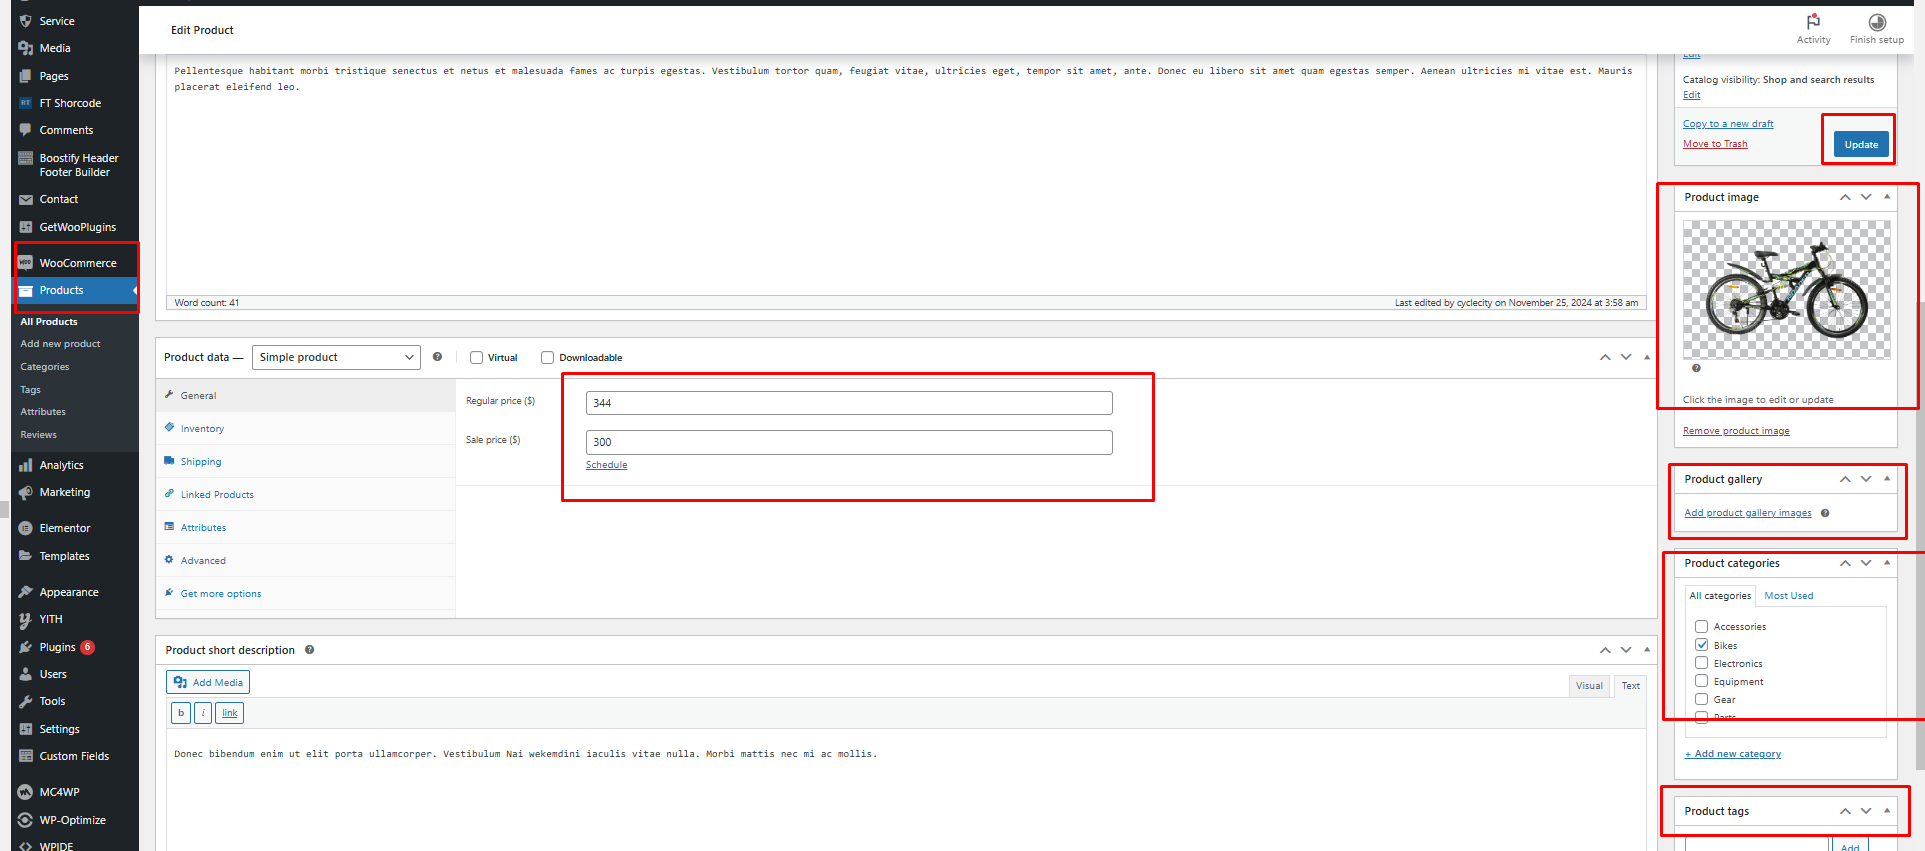
Task: Check the Accessories category
Action: click(1701, 627)
